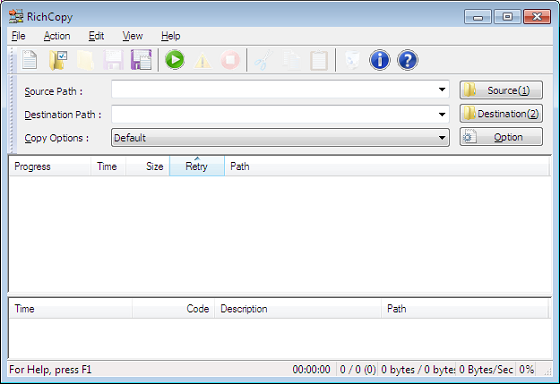Start copy with green play icon
This screenshot has height=384, width=560.
point(175,60)
